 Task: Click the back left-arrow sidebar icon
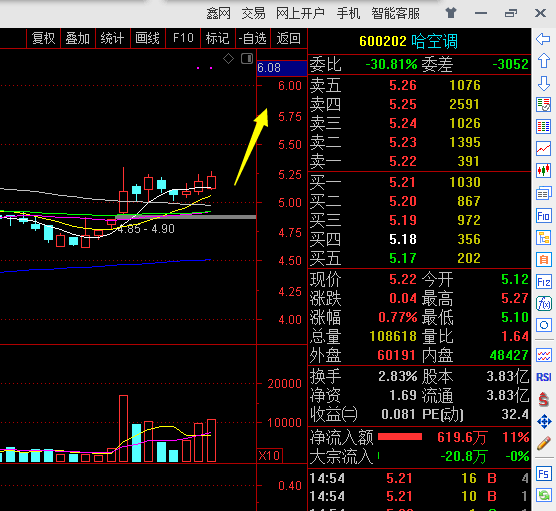[x=543, y=39]
